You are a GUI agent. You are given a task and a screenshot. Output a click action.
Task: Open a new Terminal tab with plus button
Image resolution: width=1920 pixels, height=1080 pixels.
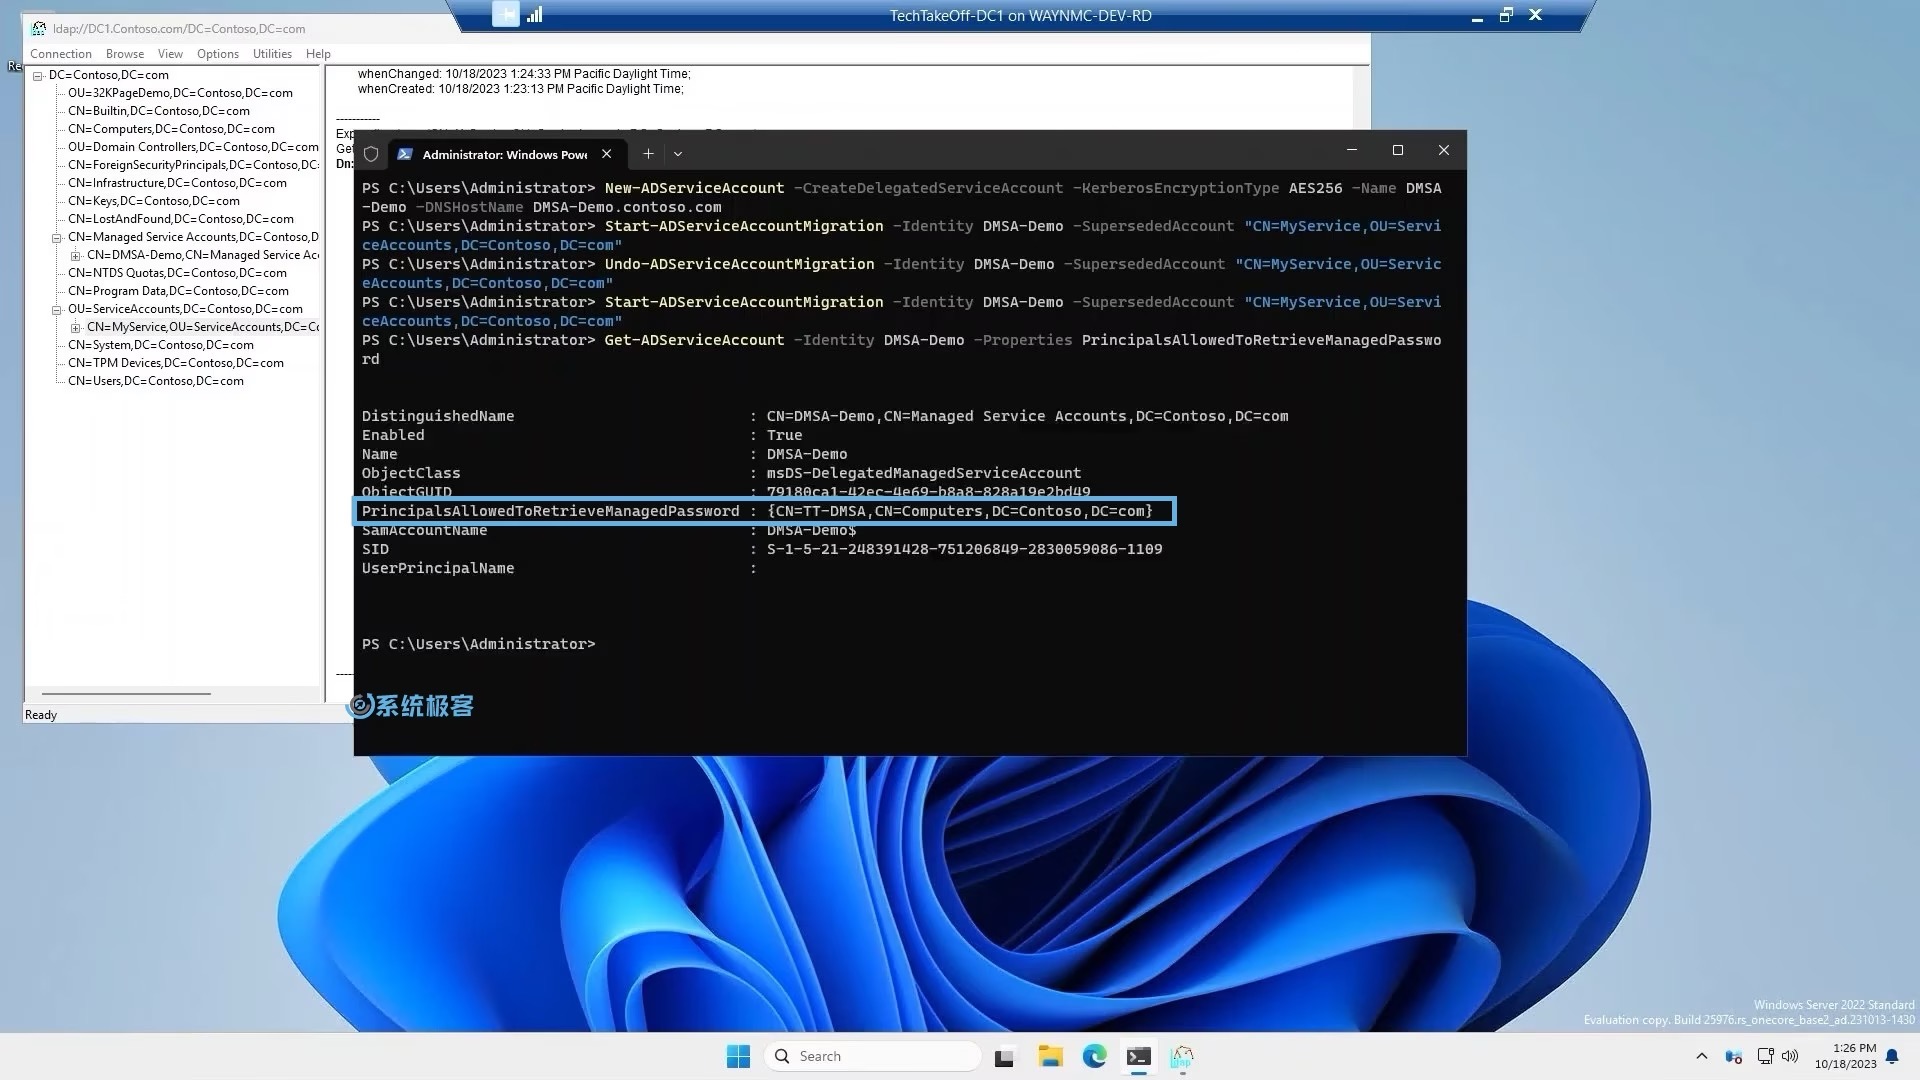pyautogui.click(x=648, y=154)
